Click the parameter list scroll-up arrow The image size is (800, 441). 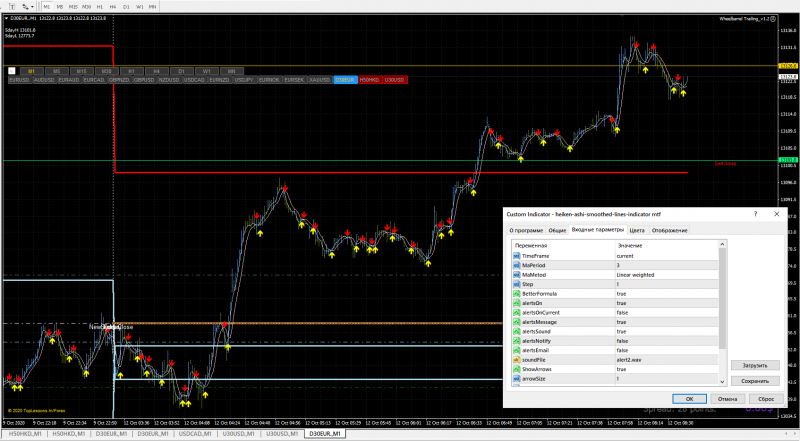pyautogui.click(x=722, y=245)
